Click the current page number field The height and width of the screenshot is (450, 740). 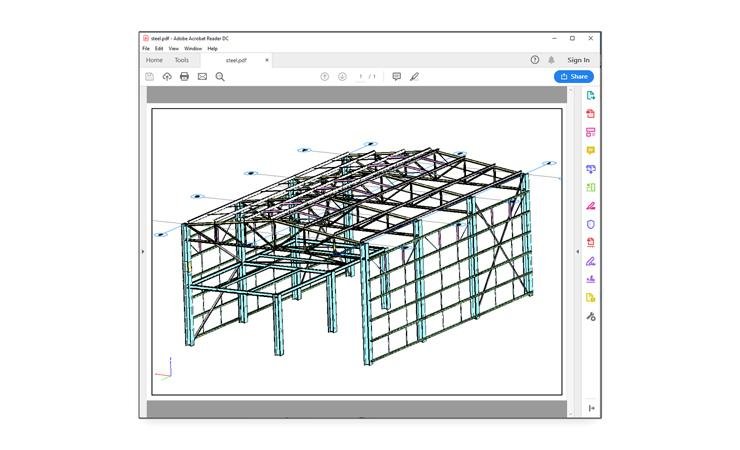(361, 76)
